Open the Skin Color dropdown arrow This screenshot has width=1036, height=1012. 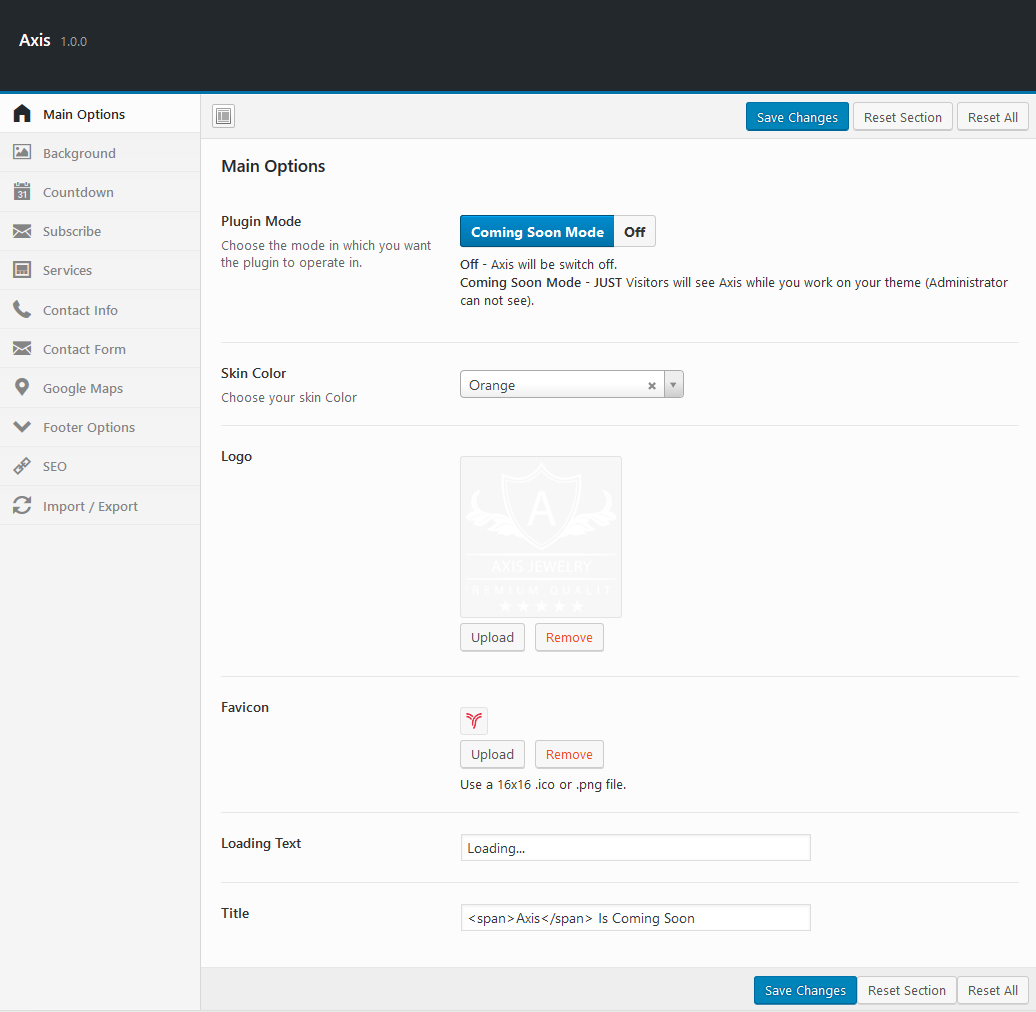pyautogui.click(x=673, y=385)
